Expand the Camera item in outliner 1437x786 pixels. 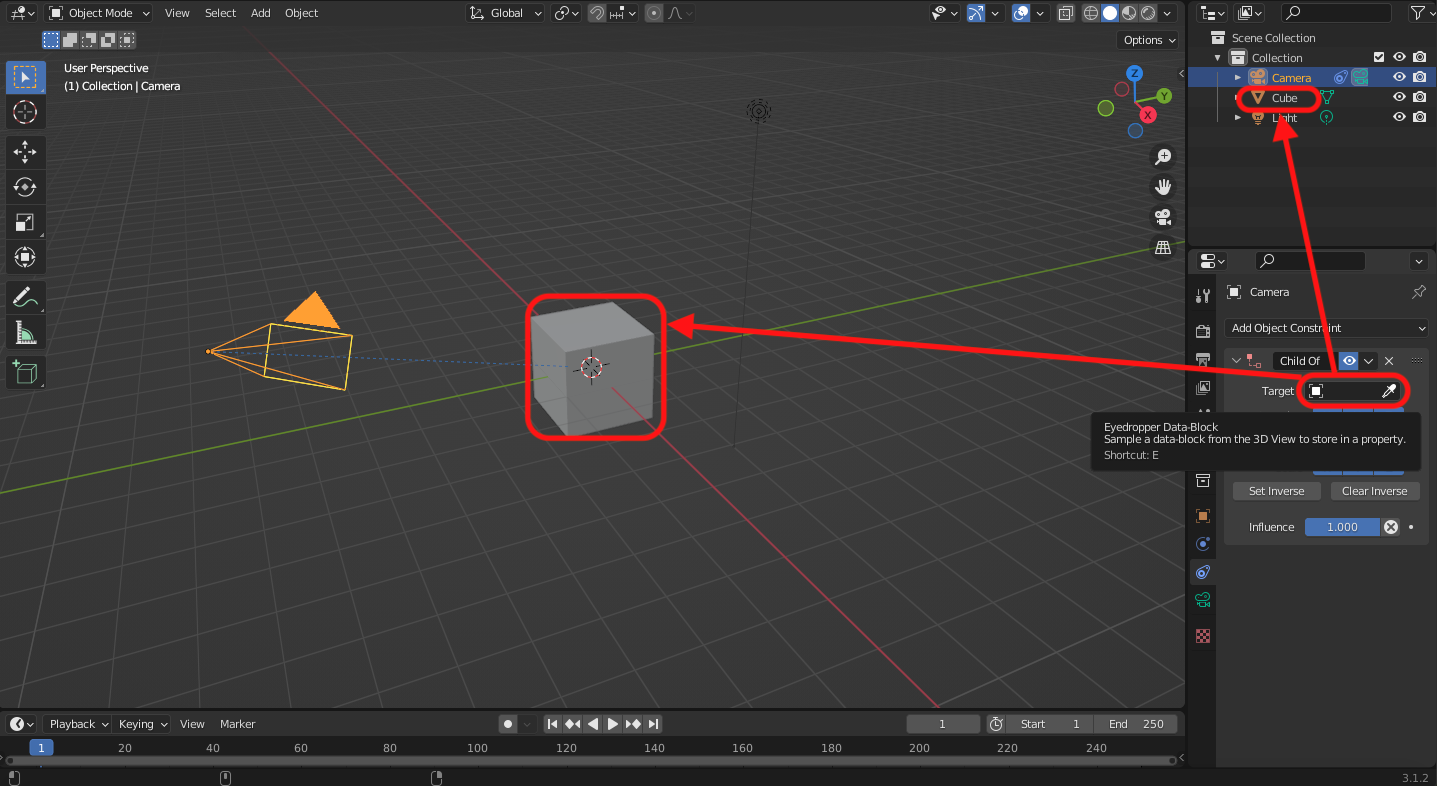click(x=1238, y=78)
